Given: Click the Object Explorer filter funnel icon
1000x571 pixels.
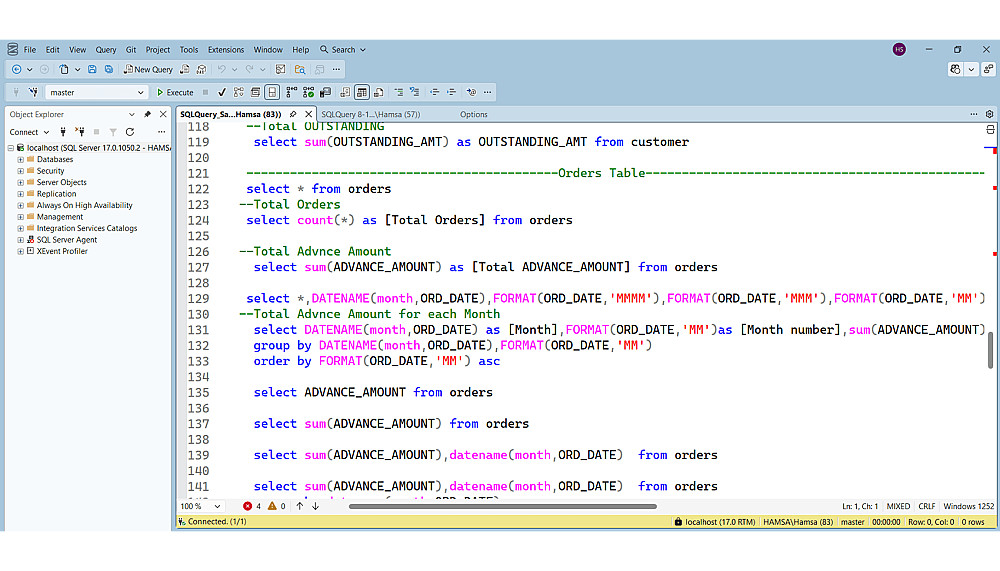Looking at the screenshot, I should pyautogui.click(x=113, y=132).
